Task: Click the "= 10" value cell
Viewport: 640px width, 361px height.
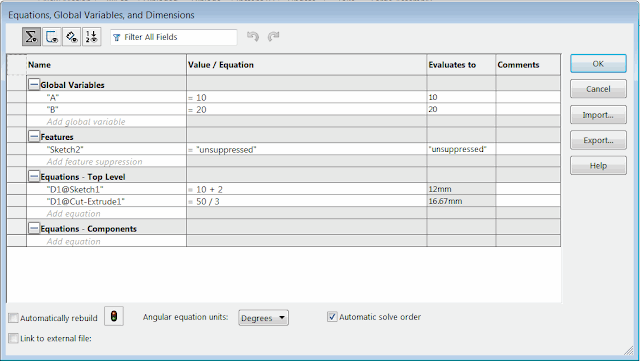Action: 307,97
